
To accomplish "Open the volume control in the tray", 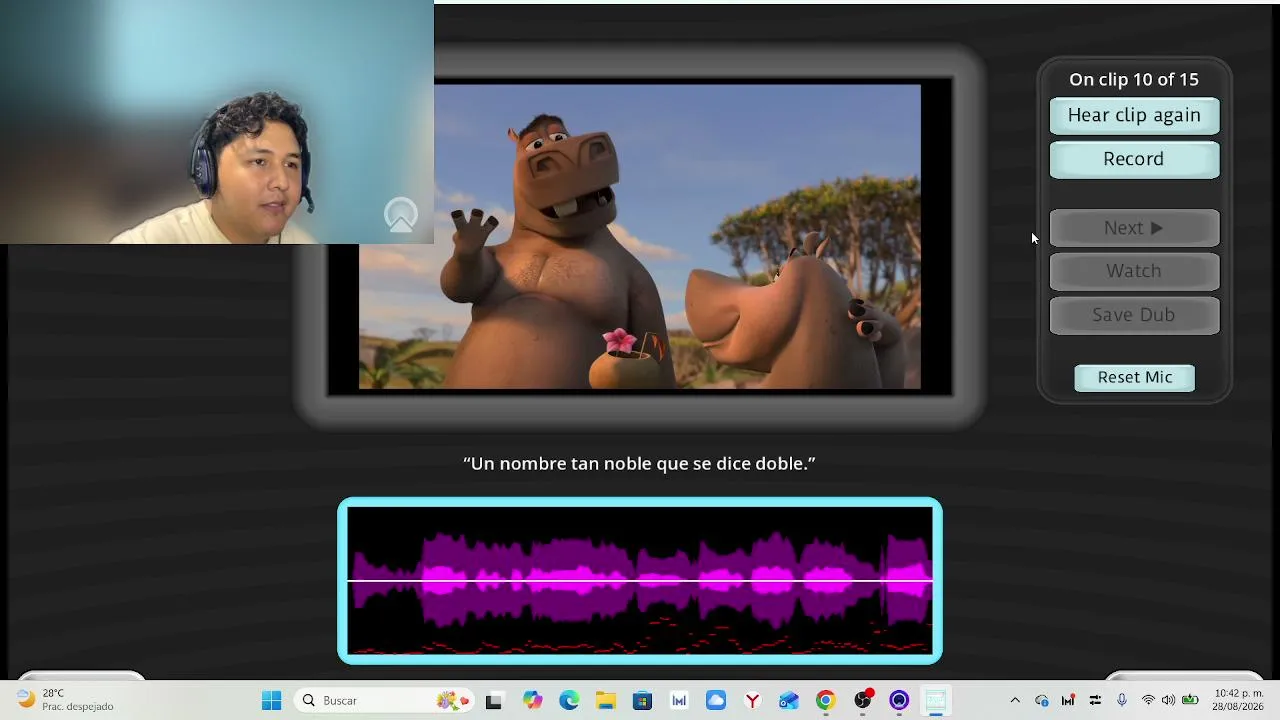I will coord(1168,701).
